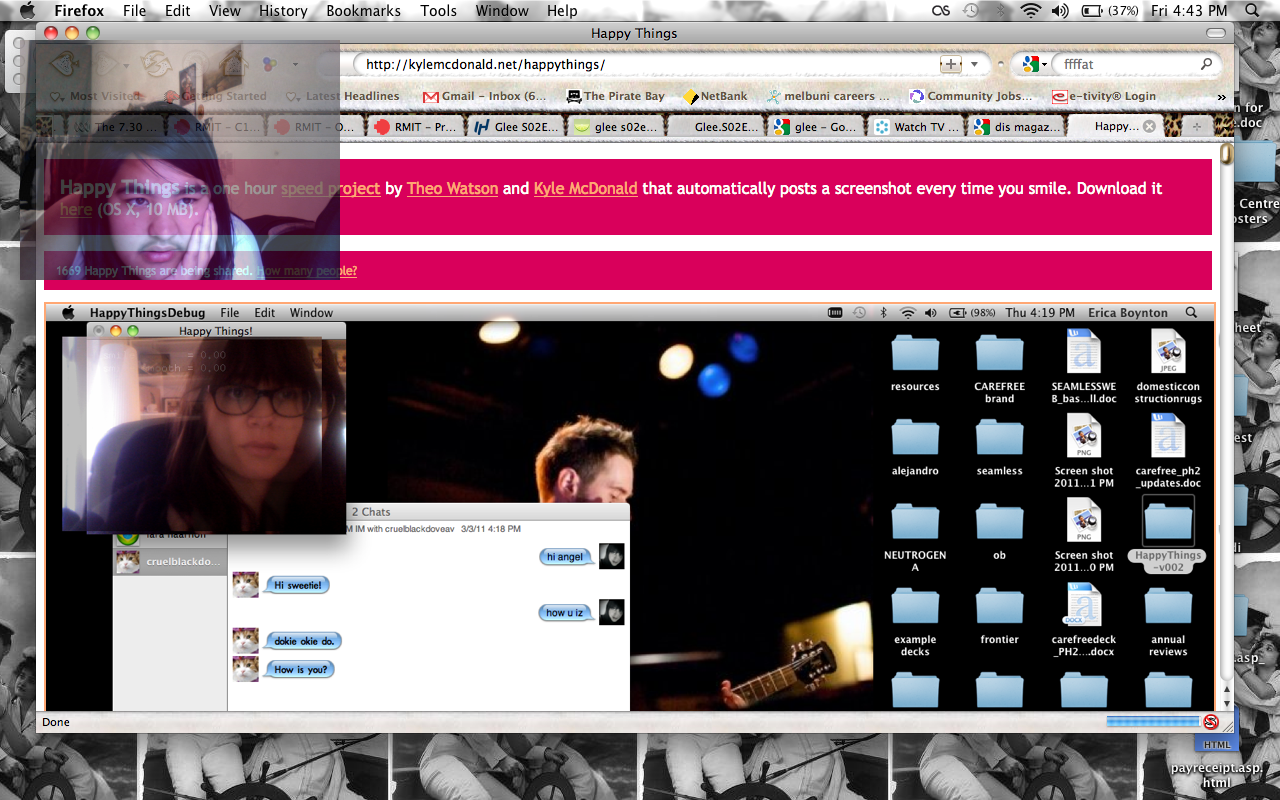Select payreceipt.asp.html file on the desktop
The height and width of the screenshot is (800, 1280).
[1216, 775]
